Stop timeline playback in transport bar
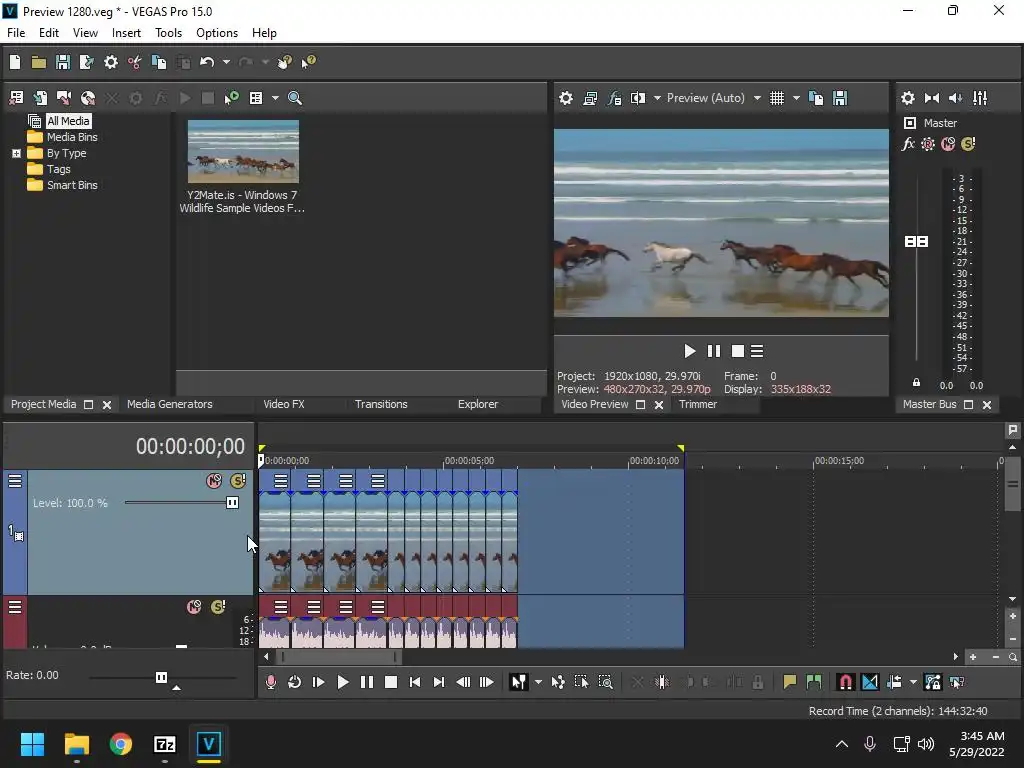The height and width of the screenshot is (768, 1024). point(391,682)
